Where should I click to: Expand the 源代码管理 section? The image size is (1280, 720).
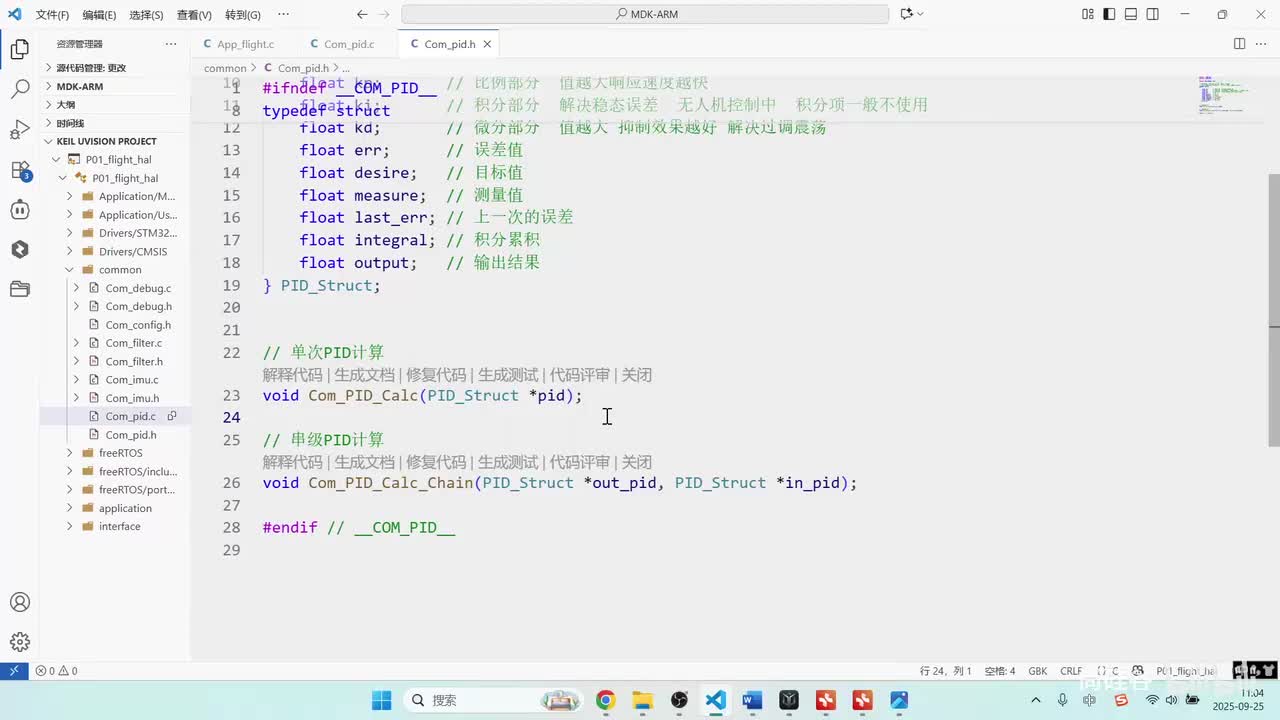click(x=115, y=68)
